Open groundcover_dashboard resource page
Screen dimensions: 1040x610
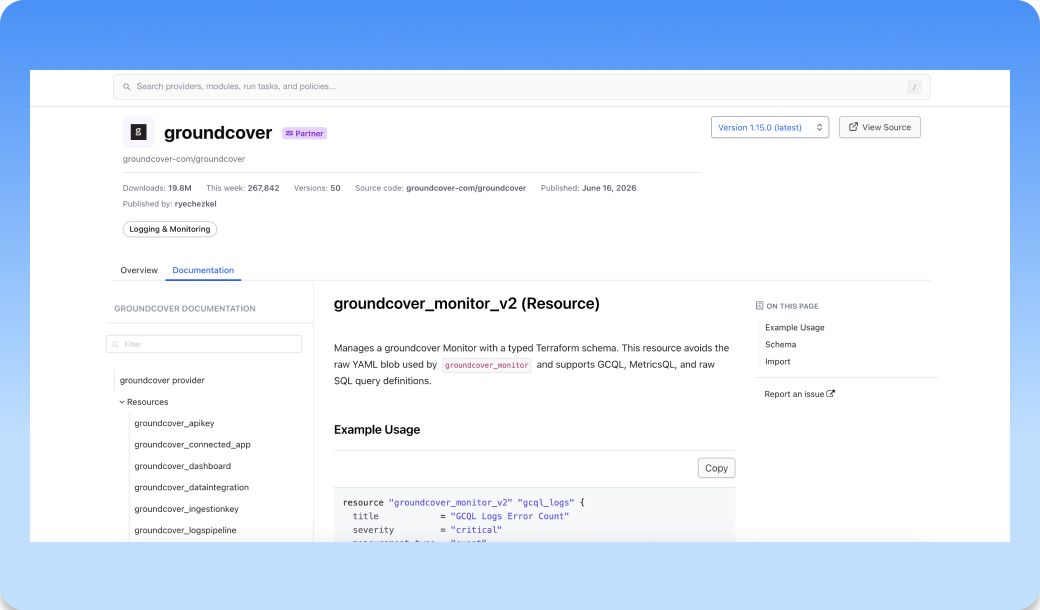(x=182, y=466)
